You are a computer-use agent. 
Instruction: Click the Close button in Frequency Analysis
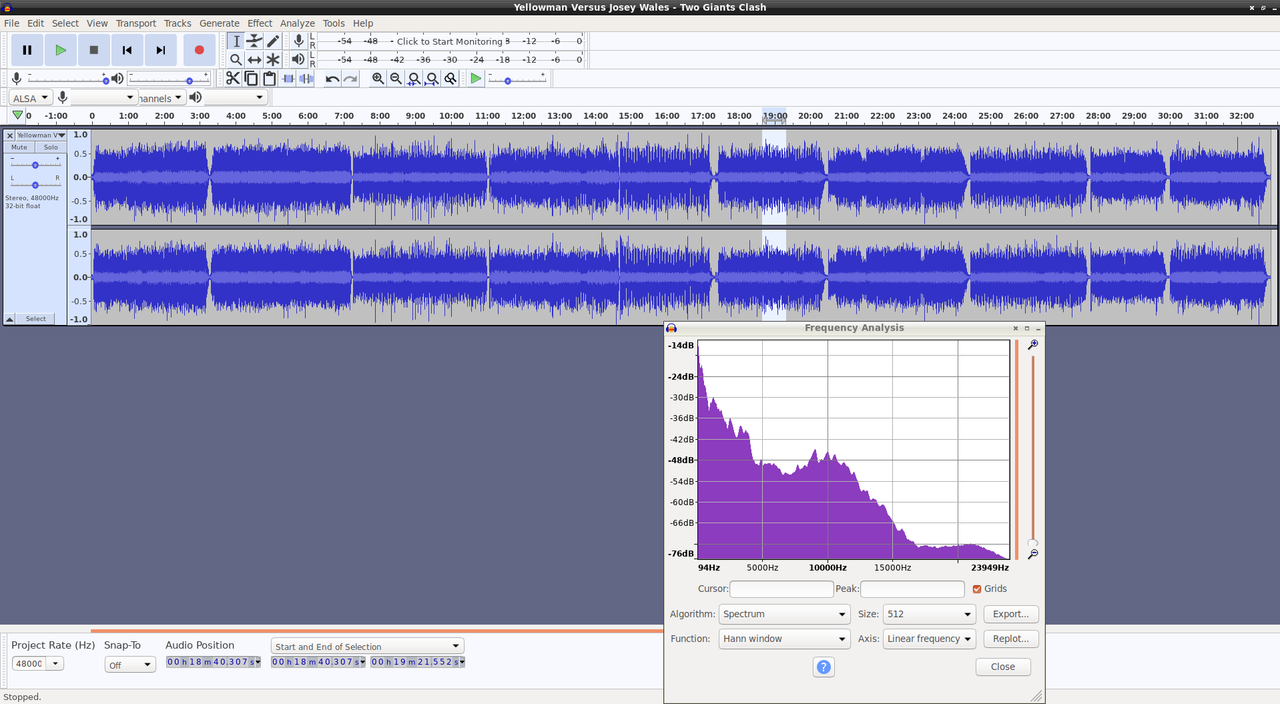[1003, 666]
